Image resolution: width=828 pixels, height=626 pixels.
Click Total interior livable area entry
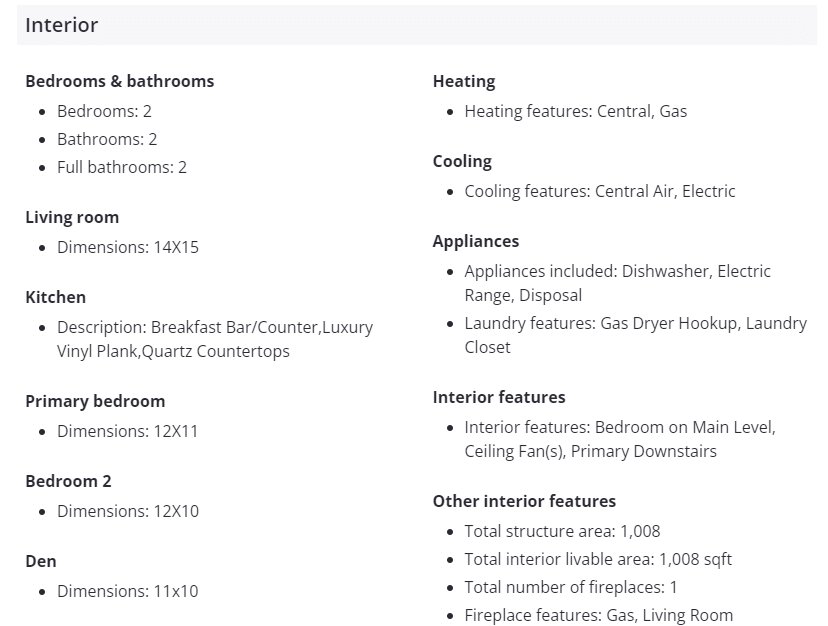(x=598, y=559)
